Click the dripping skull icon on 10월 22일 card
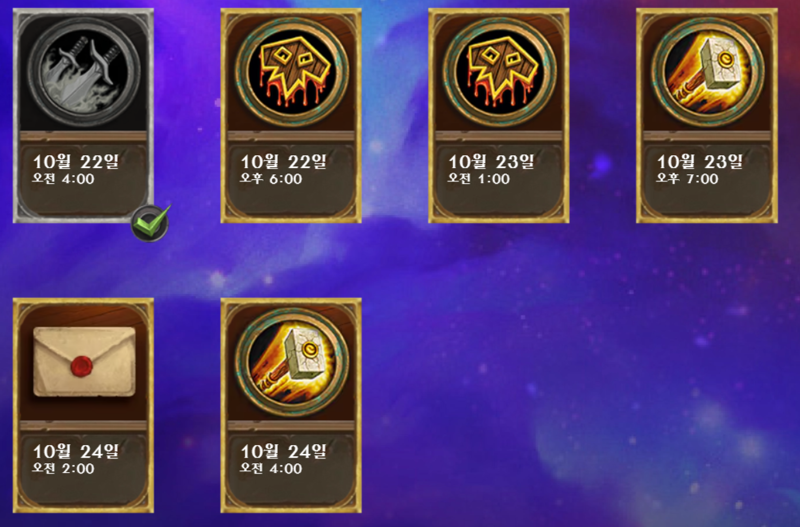The image size is (800, 527). [x=291, y=71]
